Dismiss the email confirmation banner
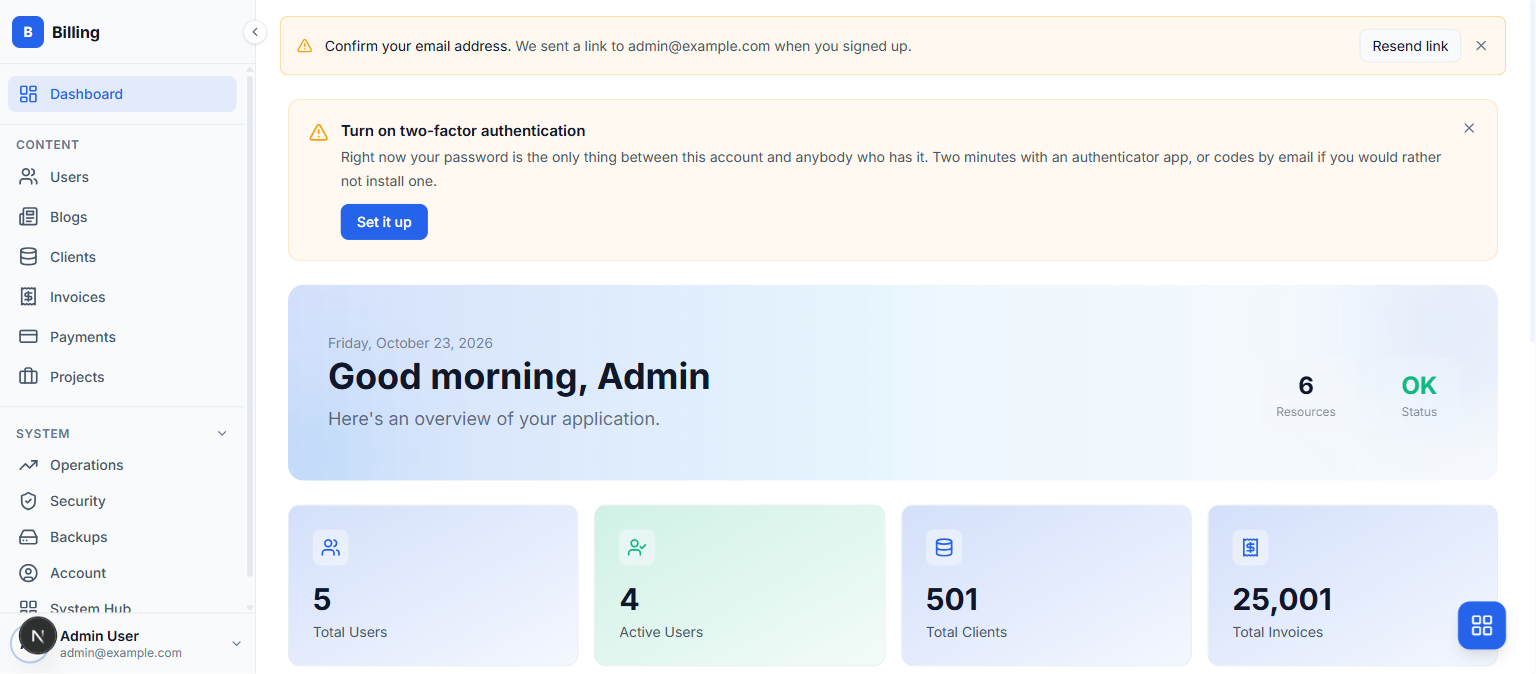This screenshot has width=1536, height=674. coord(1481,46)
